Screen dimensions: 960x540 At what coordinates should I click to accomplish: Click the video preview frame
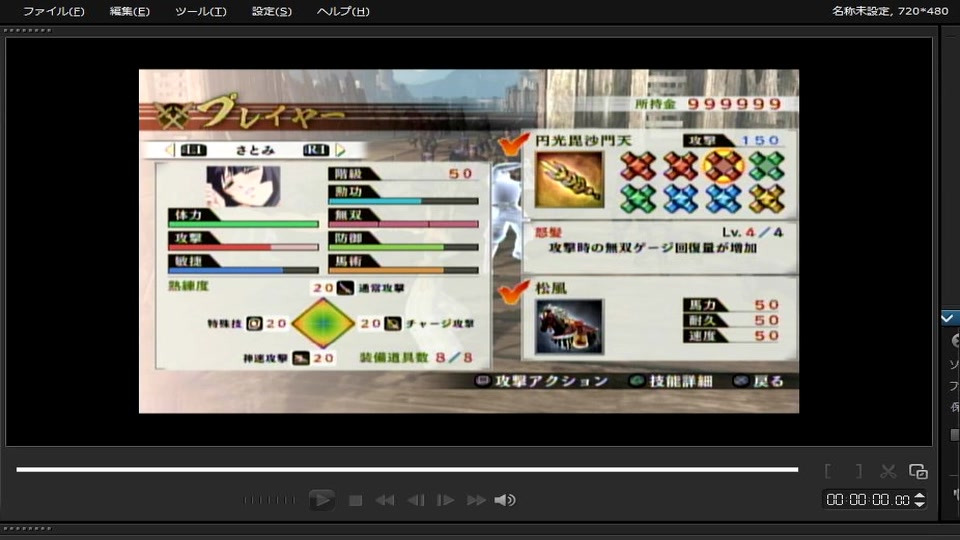(x=468, y=241)
